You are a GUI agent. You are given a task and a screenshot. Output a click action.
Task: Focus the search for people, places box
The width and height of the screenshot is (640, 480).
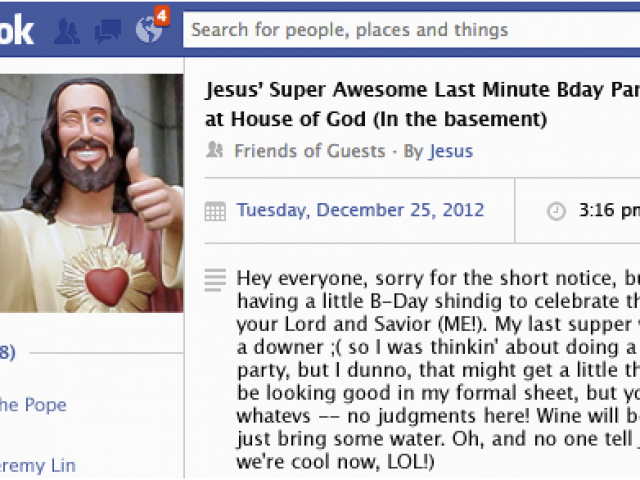[411, 30]
